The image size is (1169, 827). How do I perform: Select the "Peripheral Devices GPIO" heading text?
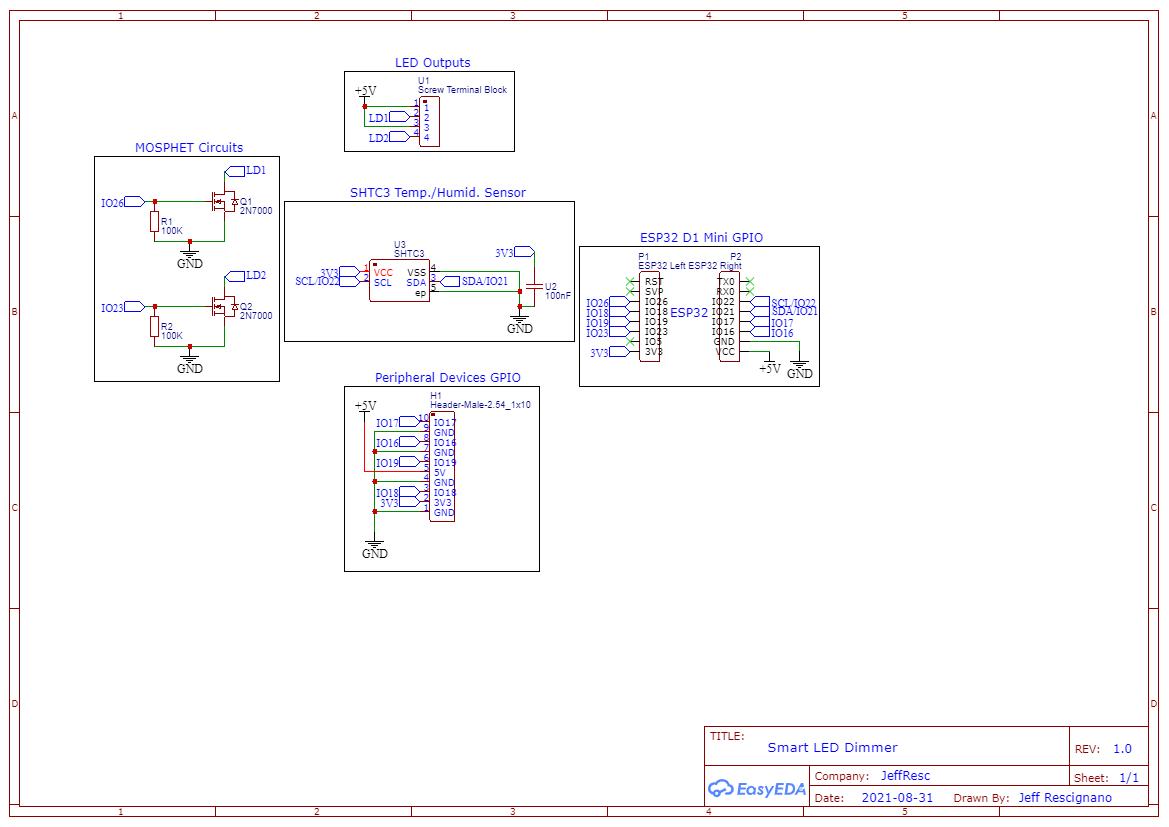447,378
